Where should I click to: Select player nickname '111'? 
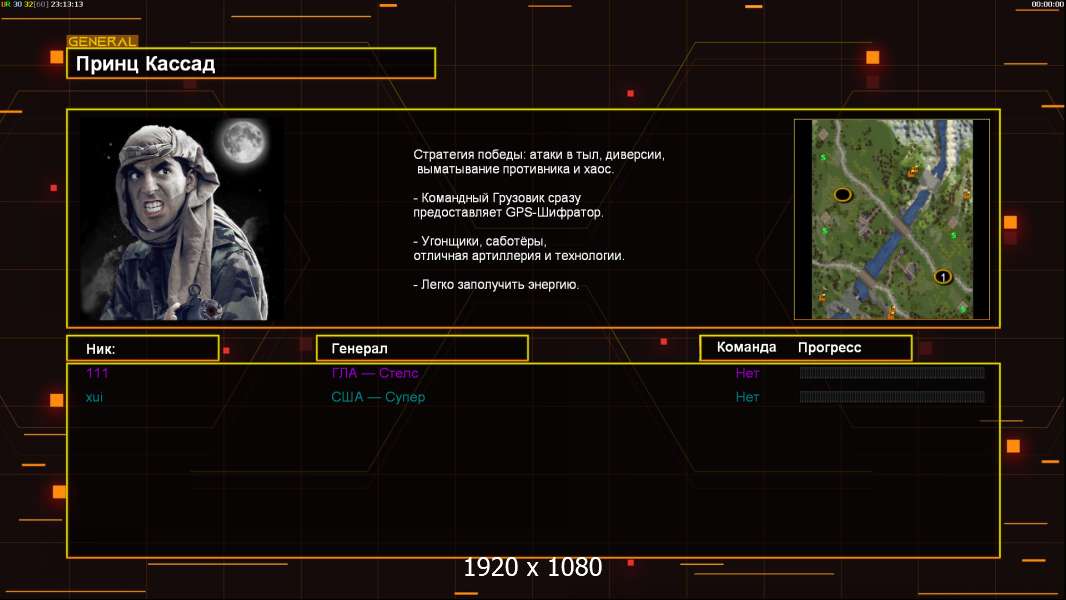click(97, 373)
